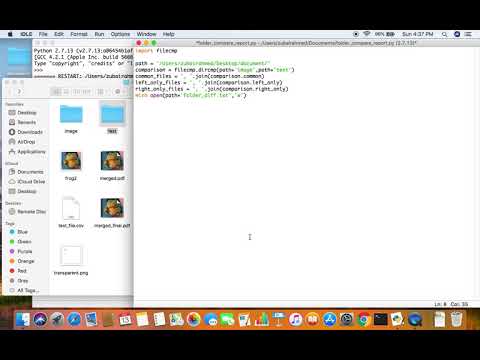
Task: Open the Format menu
Action: (x=79, y=34)
